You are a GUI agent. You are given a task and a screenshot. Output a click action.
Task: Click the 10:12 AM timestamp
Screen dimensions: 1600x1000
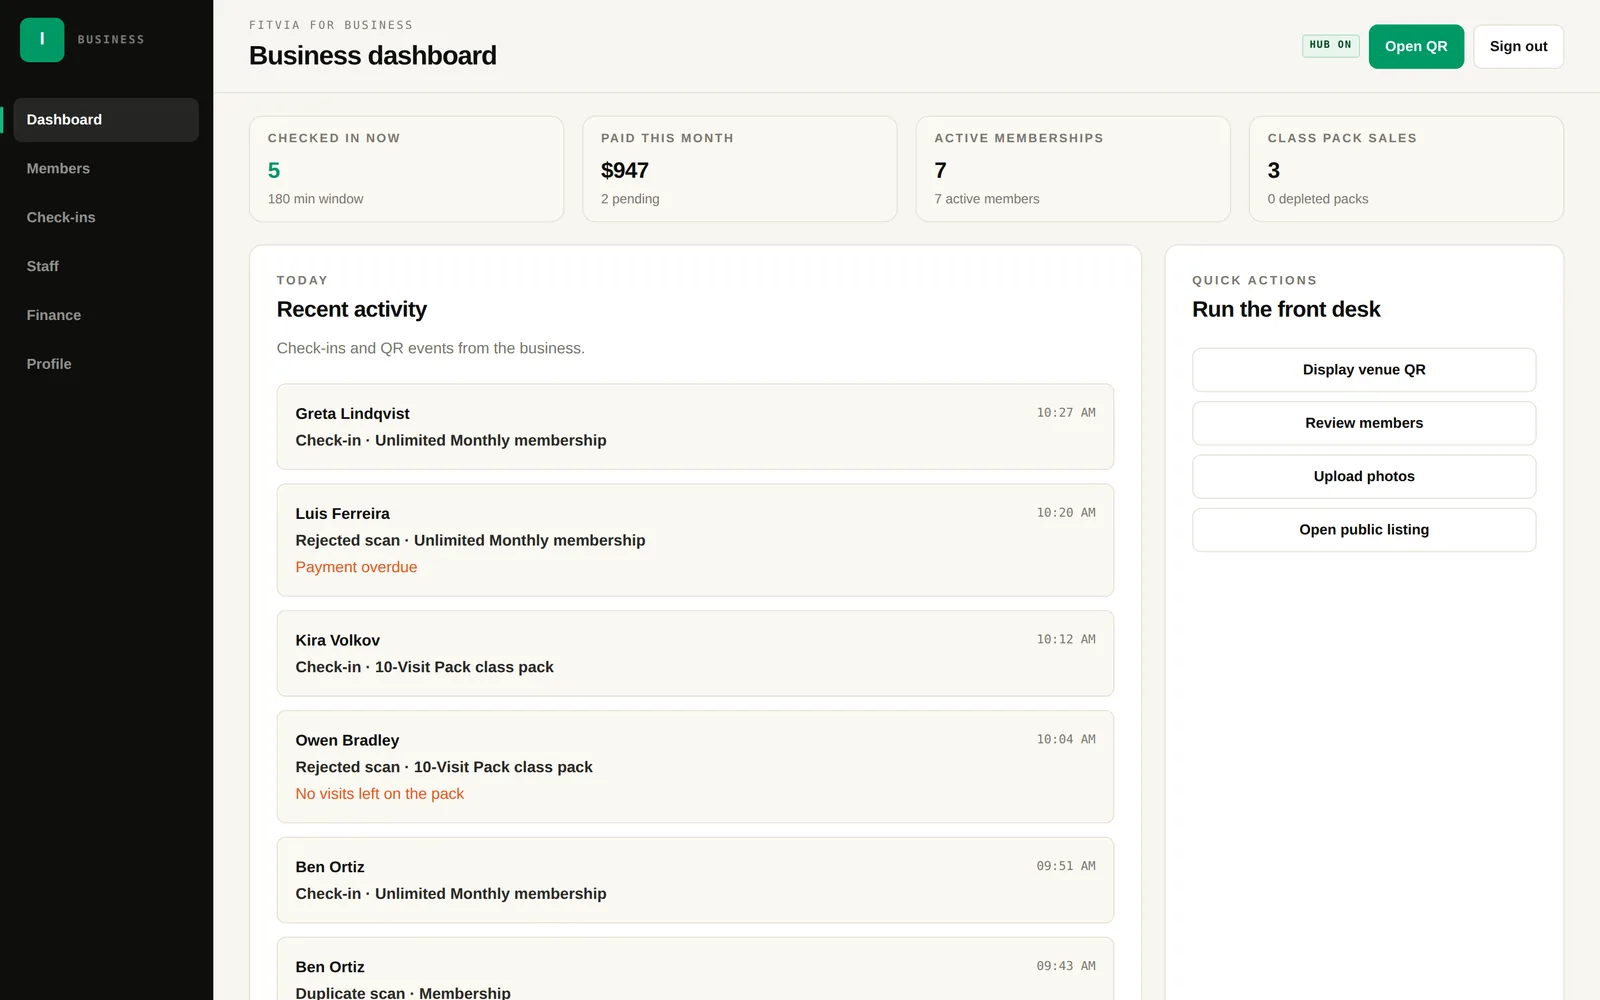point(1066,640)
